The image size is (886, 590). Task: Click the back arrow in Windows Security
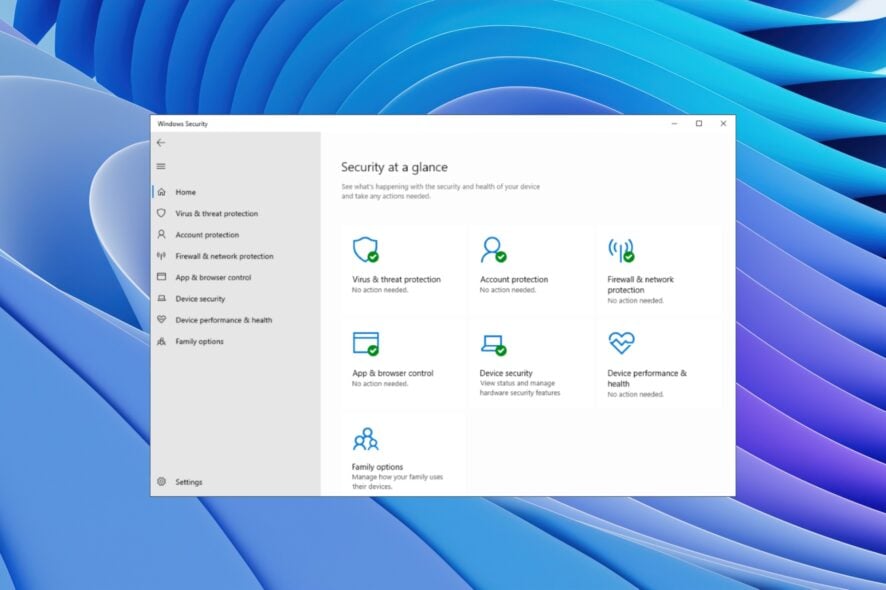click(161, 142)
